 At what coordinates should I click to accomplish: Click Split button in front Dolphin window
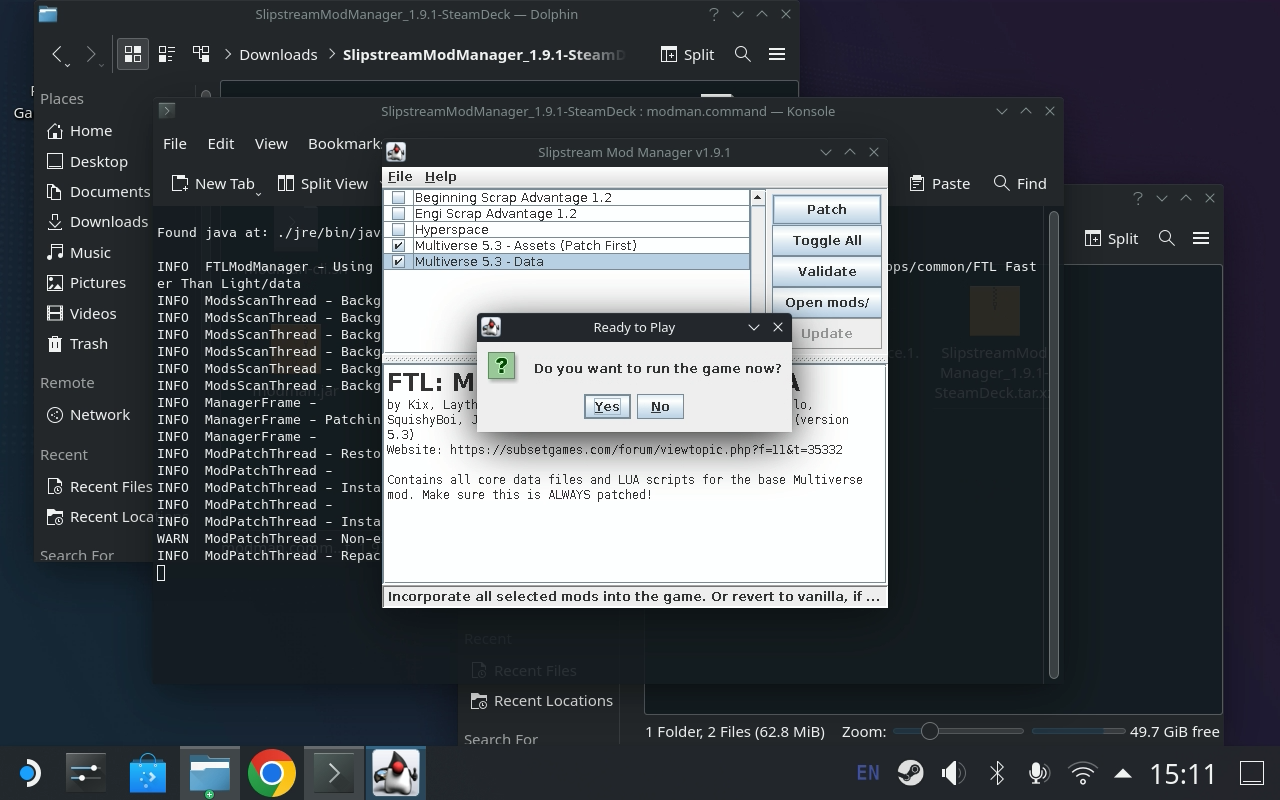(687, 54)
